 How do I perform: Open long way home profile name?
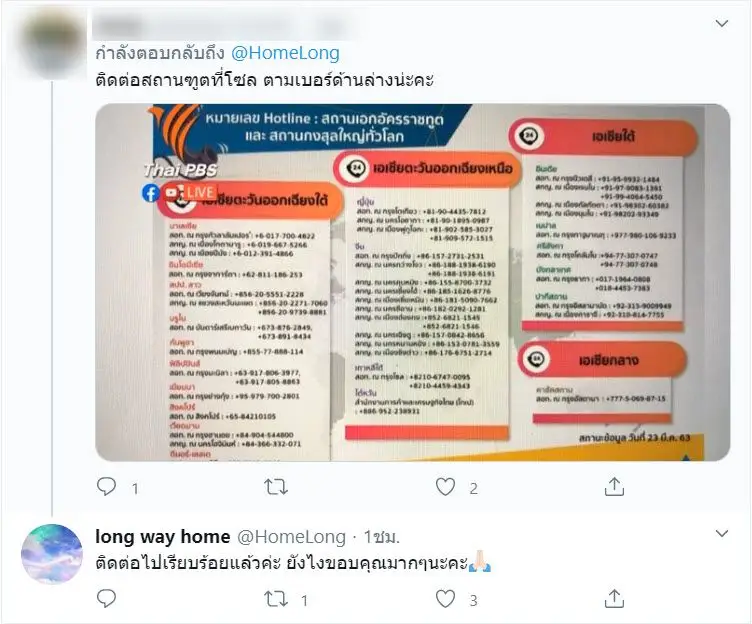pos(163,536)
